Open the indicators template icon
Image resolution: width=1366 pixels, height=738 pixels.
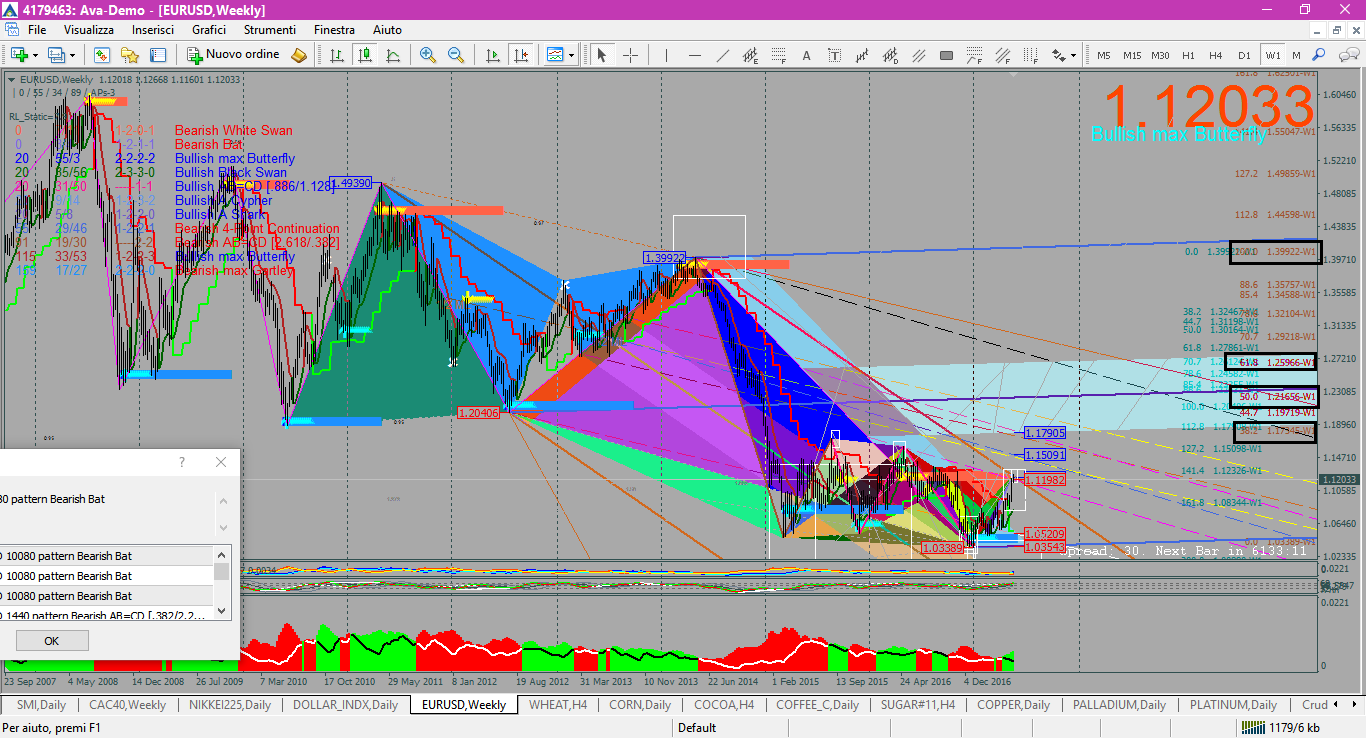point(555,55)
